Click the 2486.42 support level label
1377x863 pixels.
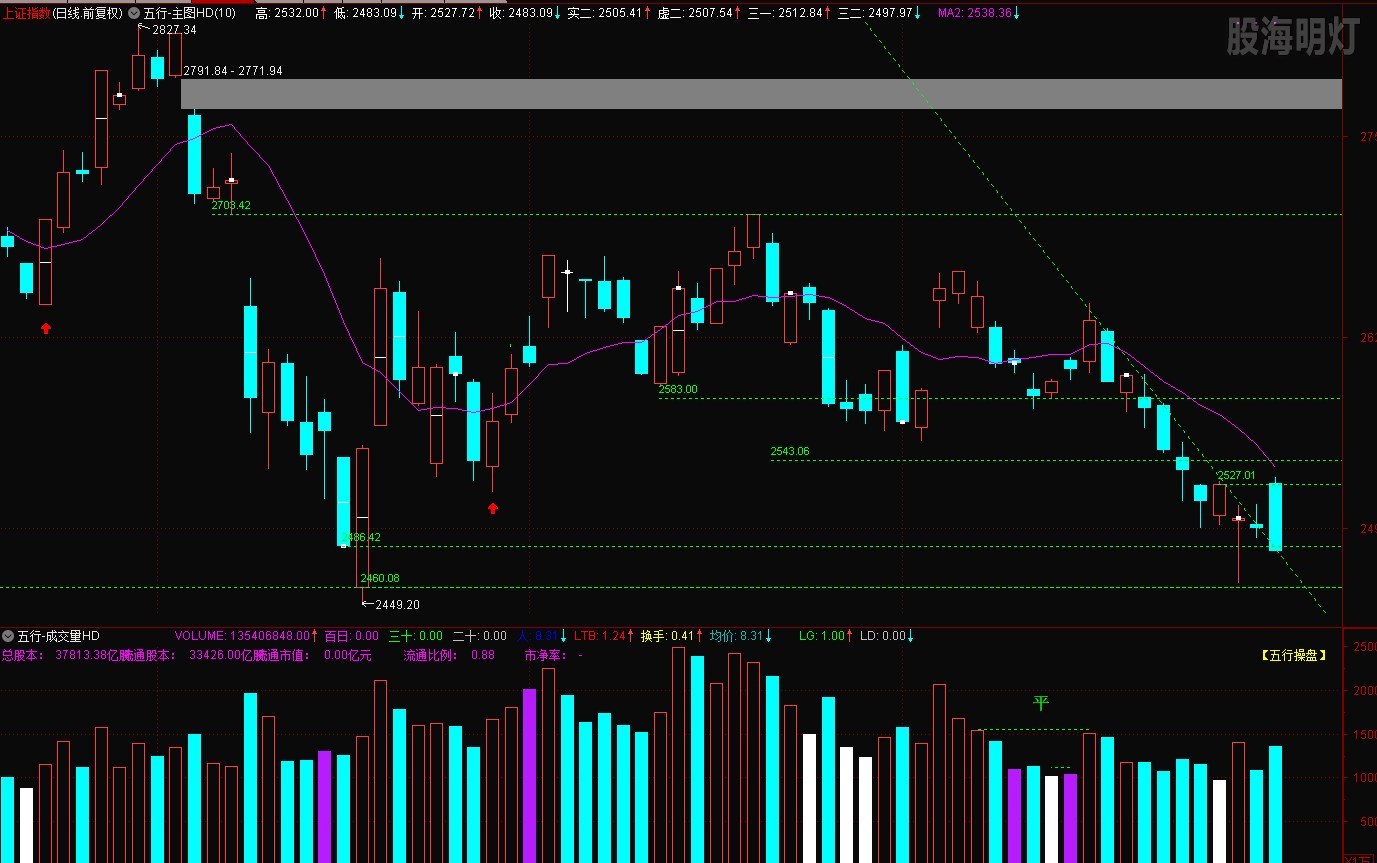(x=361, y=537)
